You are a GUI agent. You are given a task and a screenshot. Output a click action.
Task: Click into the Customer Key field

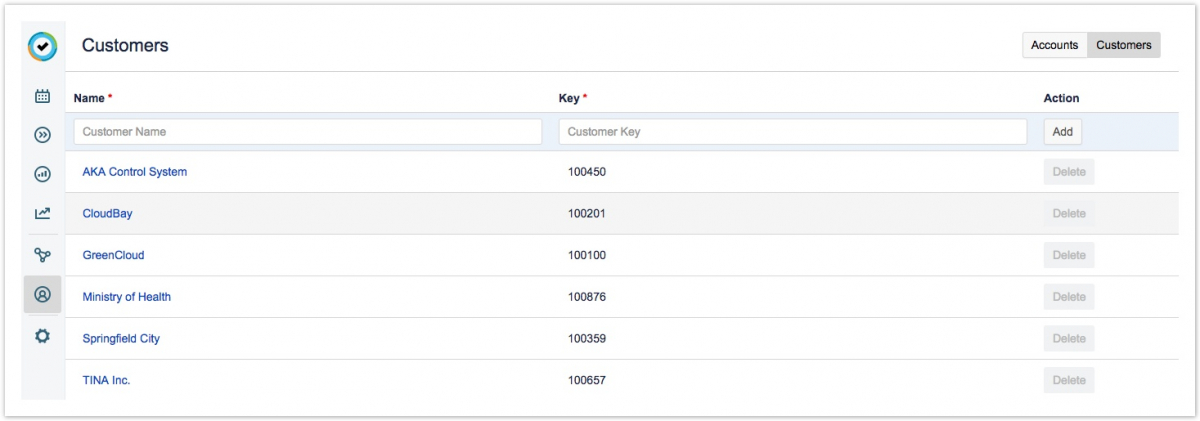[793, 132]
